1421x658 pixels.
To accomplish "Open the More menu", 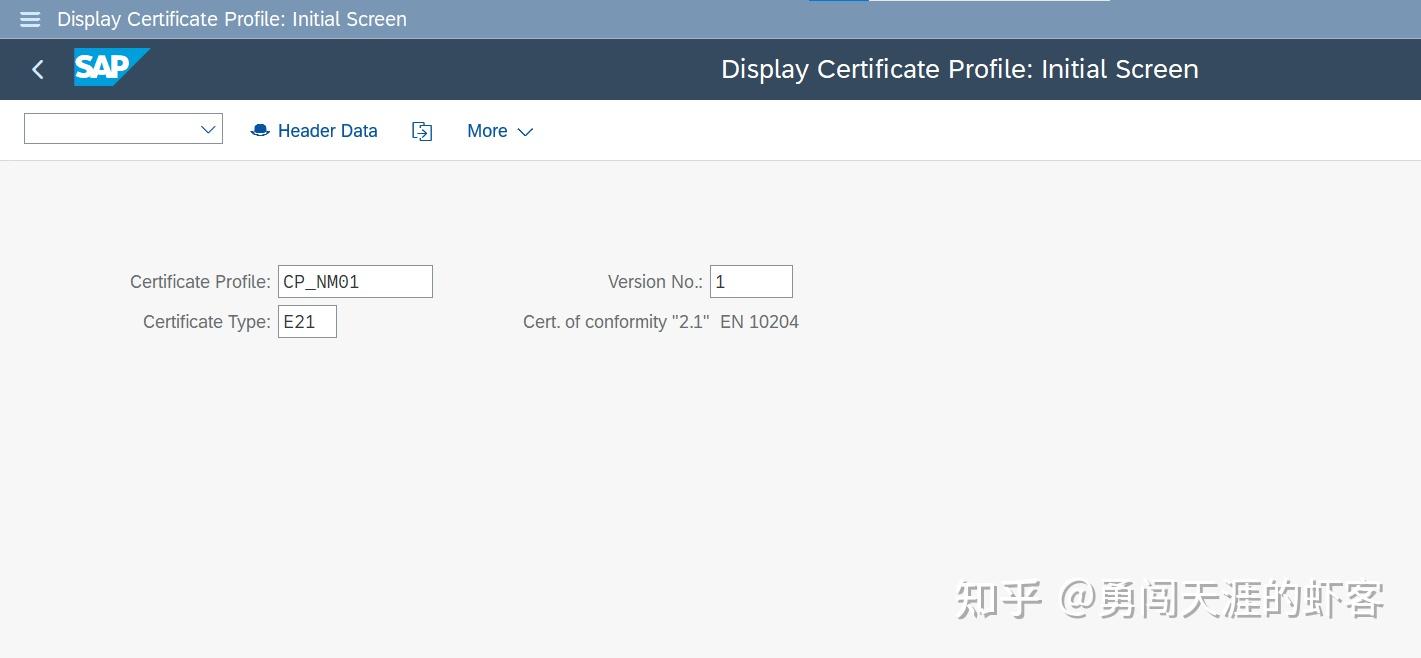I will (488, 131).
